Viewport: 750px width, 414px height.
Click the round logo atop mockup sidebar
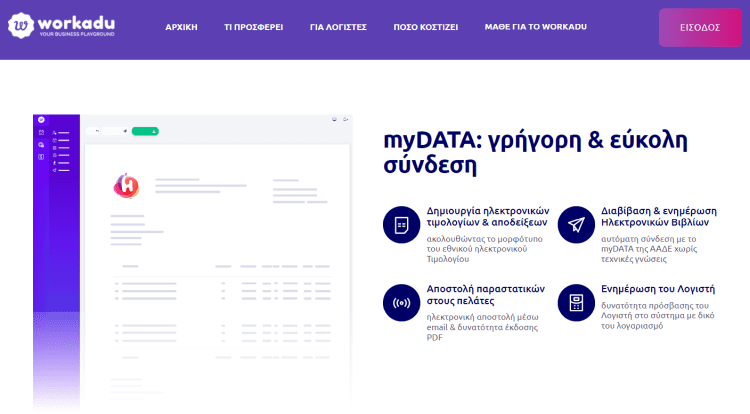pos(41,120)
